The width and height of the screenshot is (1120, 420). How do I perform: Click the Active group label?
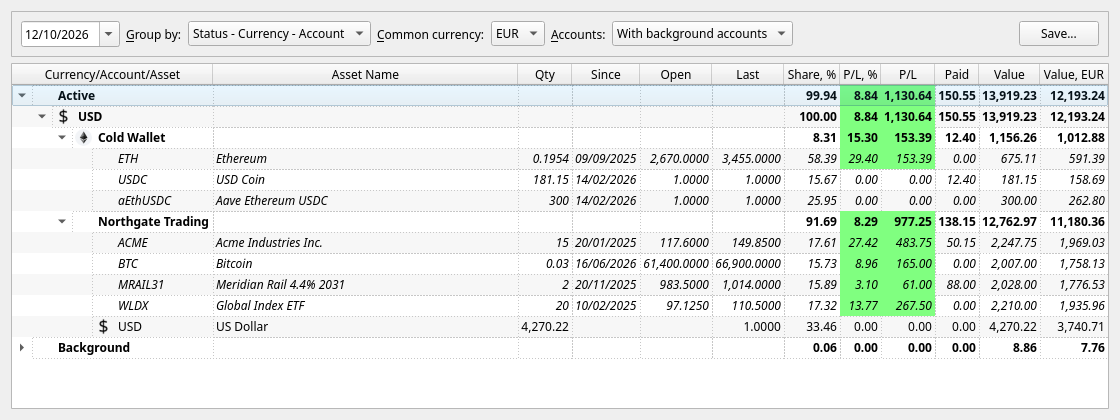(76, 96)
